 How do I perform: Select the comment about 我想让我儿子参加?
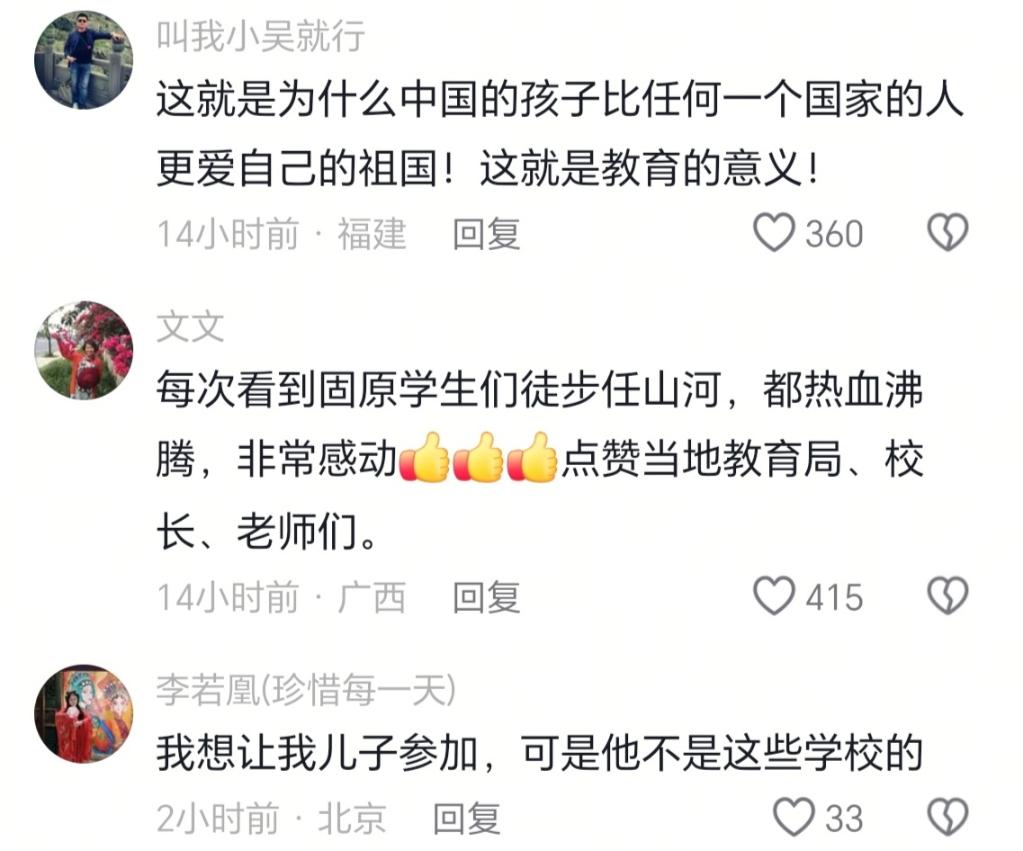[540, 752]
